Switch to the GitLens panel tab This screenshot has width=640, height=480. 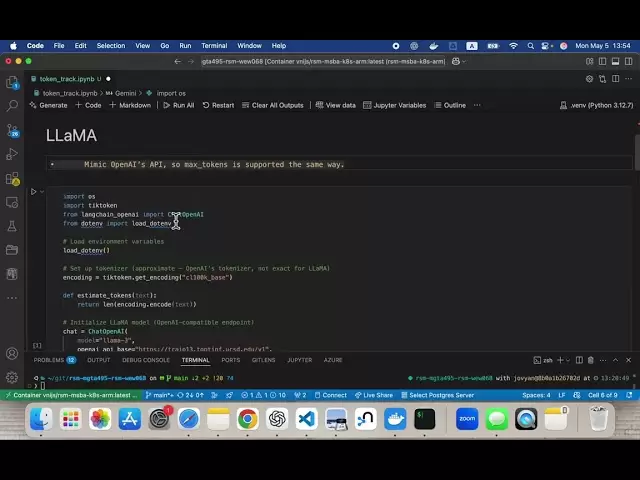[263, 360]
